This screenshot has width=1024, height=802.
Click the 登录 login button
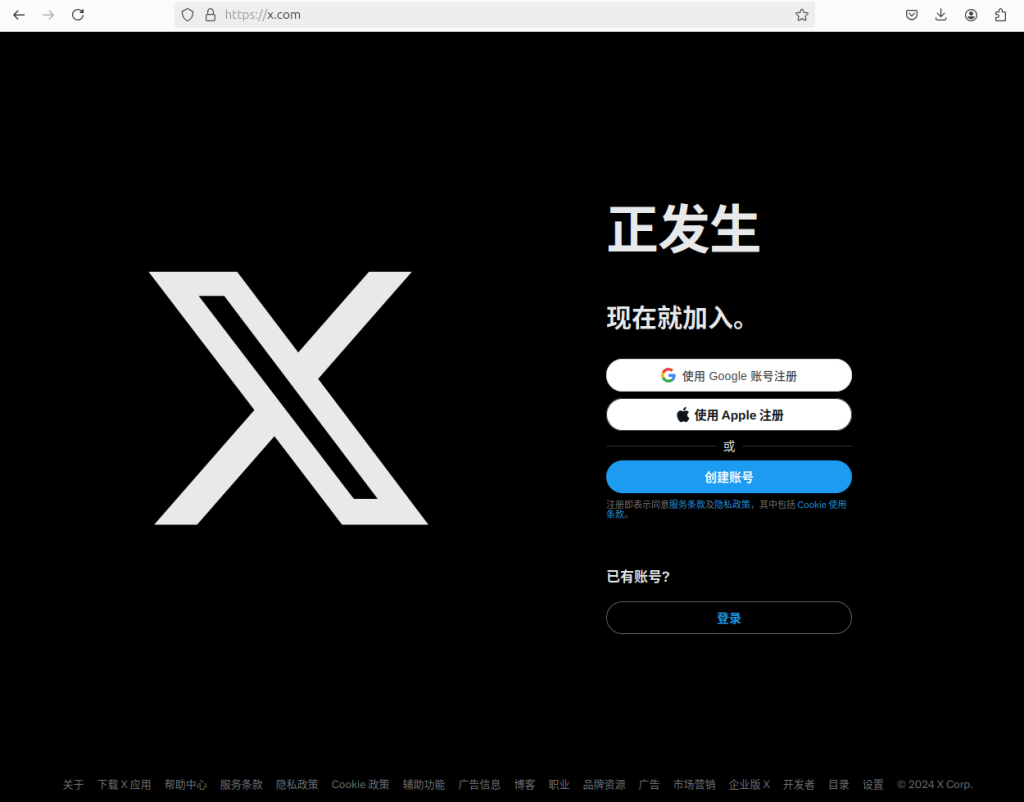tap(728, 618)
